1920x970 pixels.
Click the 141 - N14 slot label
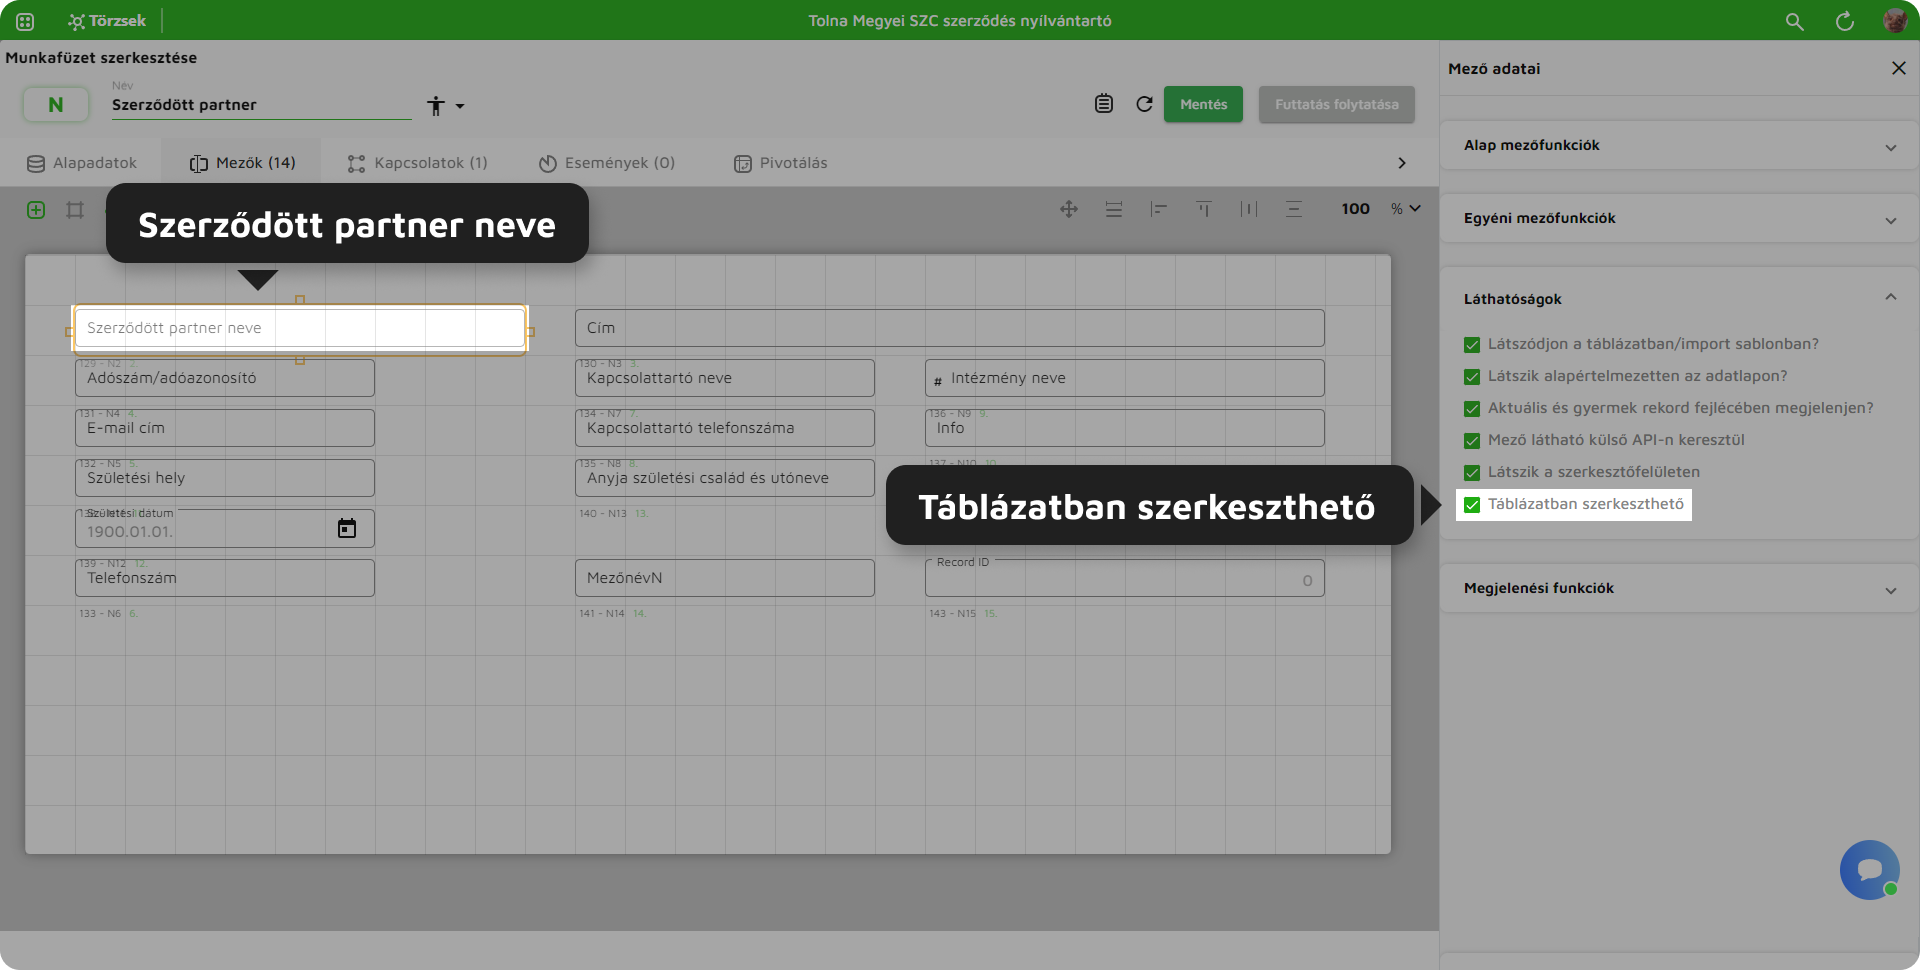pyautogui.click(x=602, y=614)
